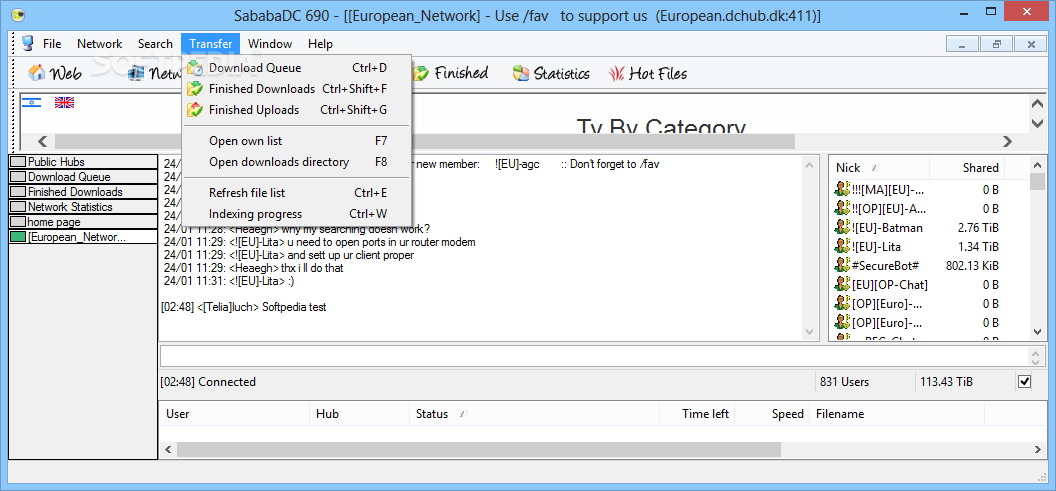This screenshot has height=491, width=1056.
Task: Click the chat message input field
Action: coord(593,356)
